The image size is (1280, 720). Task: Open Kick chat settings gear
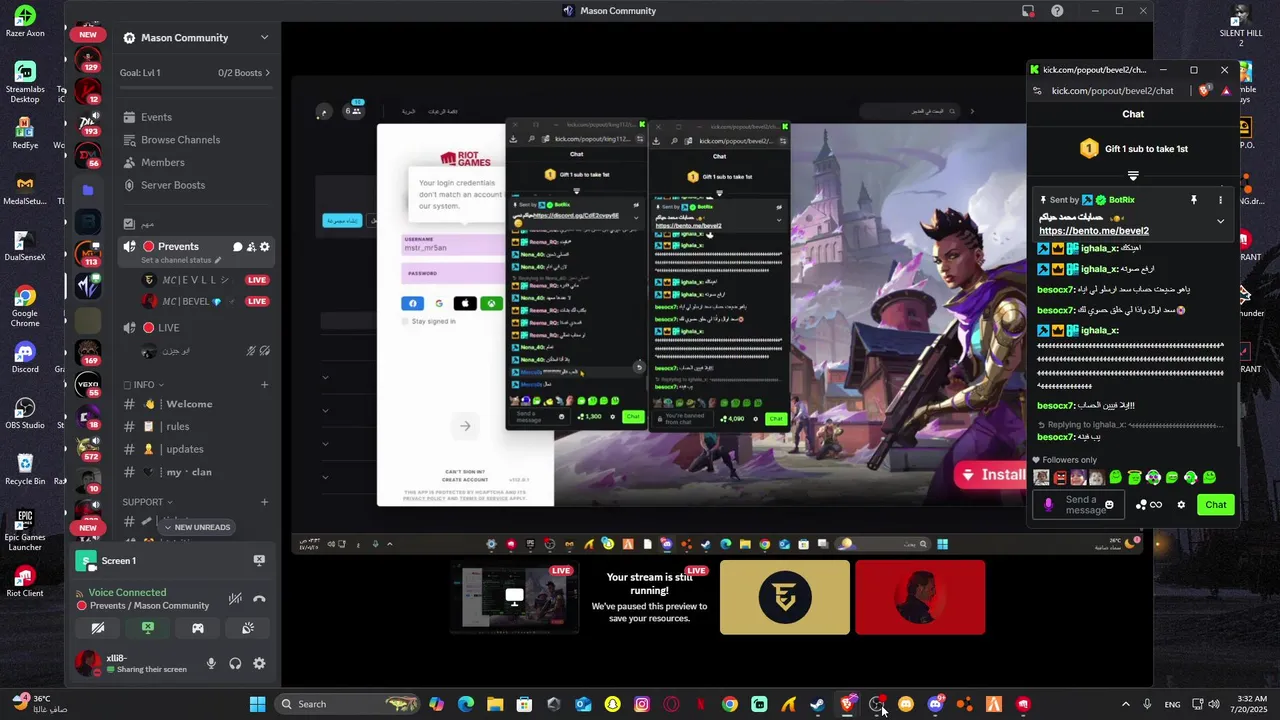(x=1181, y=505)
